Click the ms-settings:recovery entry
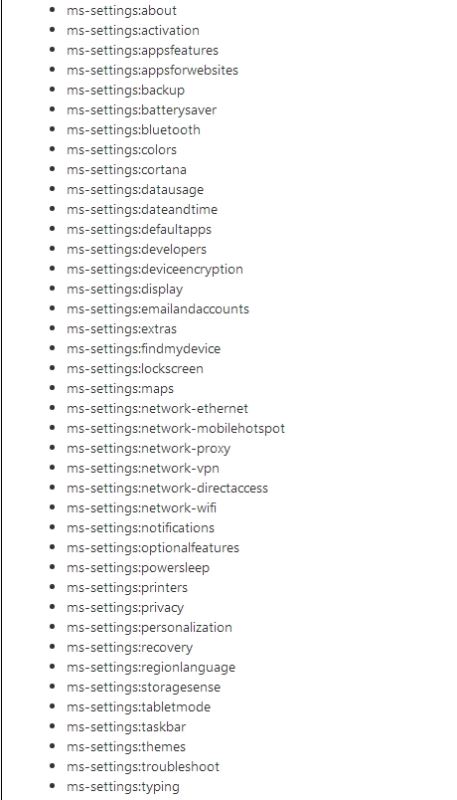Viewport: 457px width, 800px height. click(x=130, y=647)
